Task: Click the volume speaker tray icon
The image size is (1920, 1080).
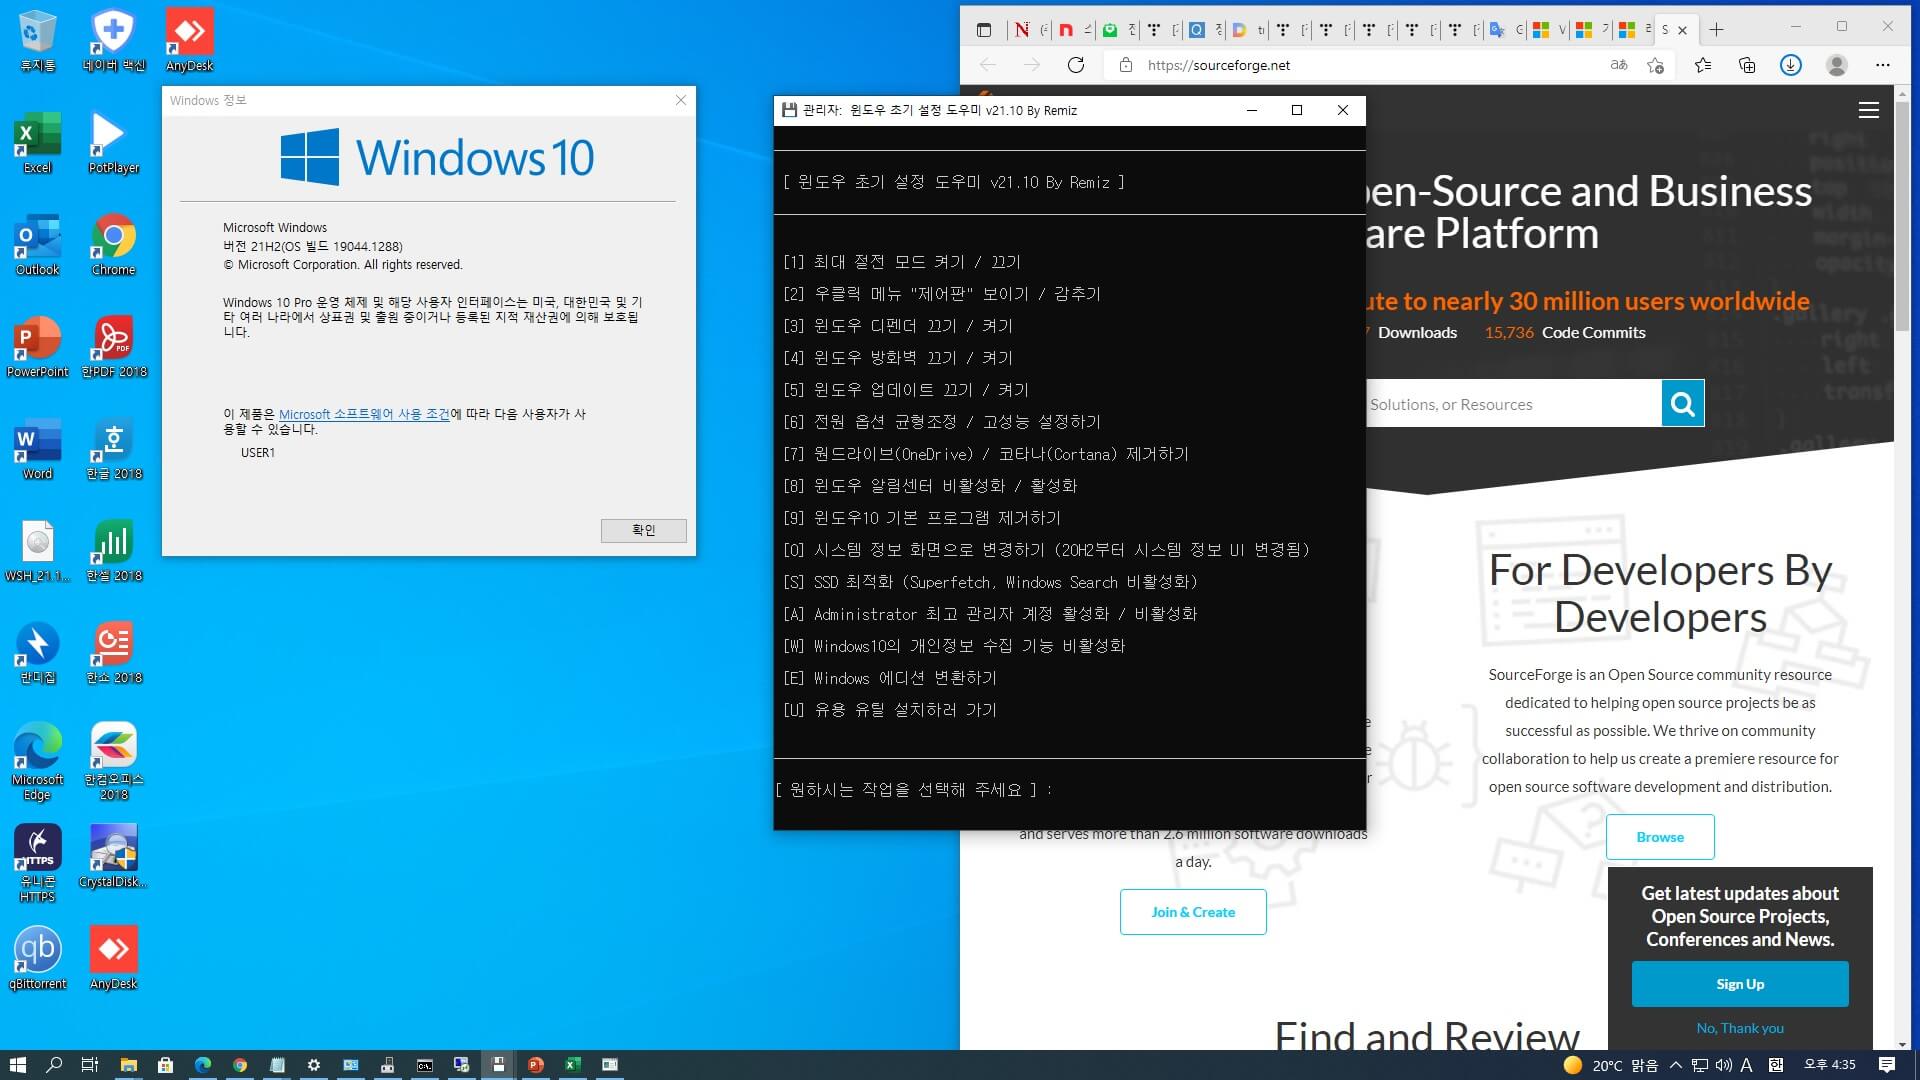Action: [x=1723, y=1065]
